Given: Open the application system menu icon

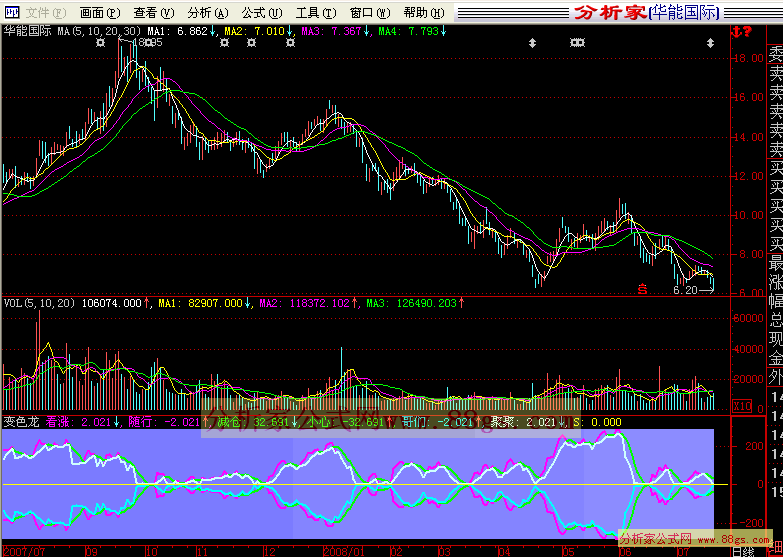Looking at the screenshot, I should pyautogui.click(x=11, y=12).
